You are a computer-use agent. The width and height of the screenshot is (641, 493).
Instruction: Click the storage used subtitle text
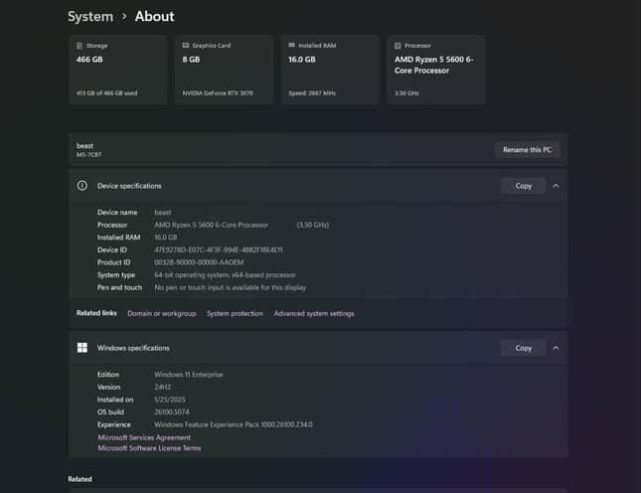coord(107,93)
